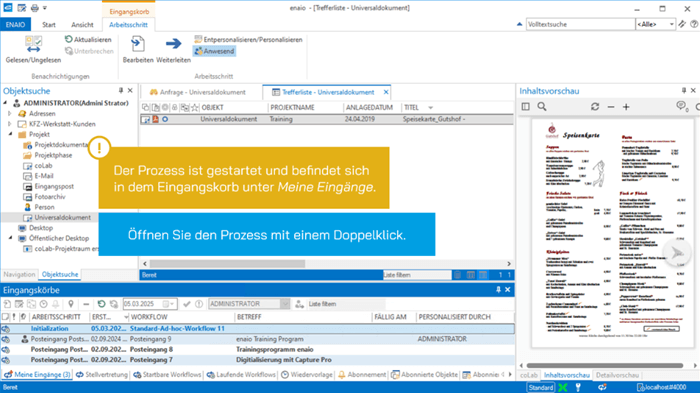Select Fotoarchiv in the object tree

click(x=50, y=196)
